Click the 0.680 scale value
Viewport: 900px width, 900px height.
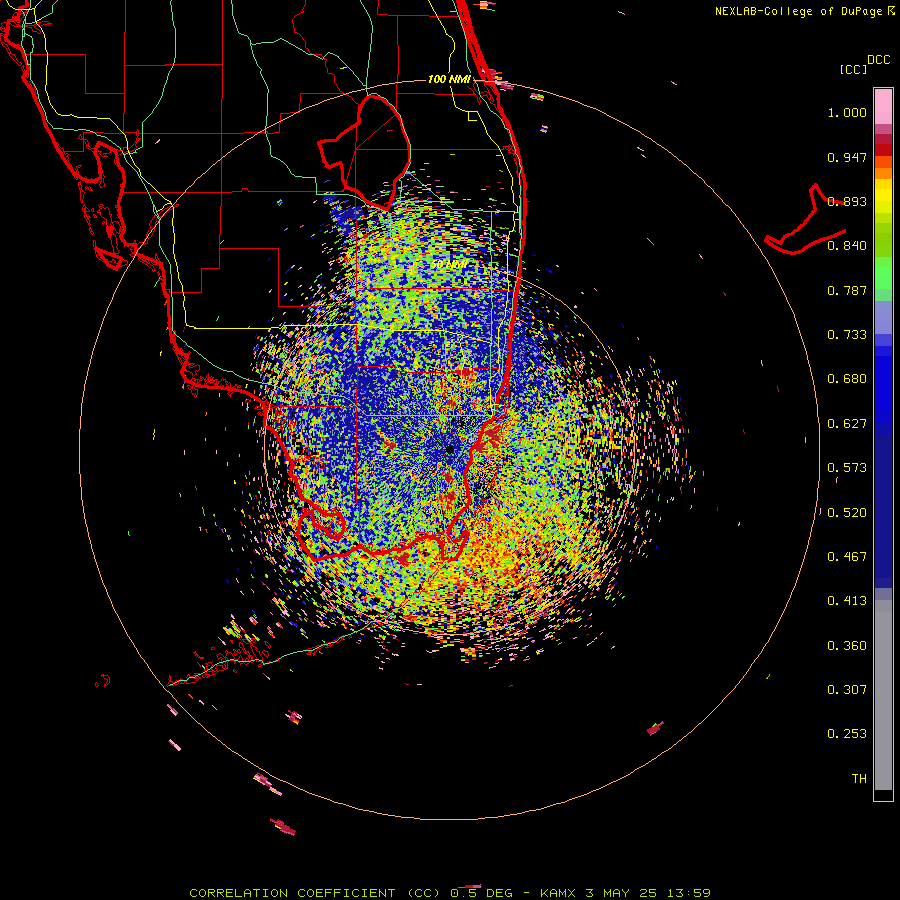point(847,379)
